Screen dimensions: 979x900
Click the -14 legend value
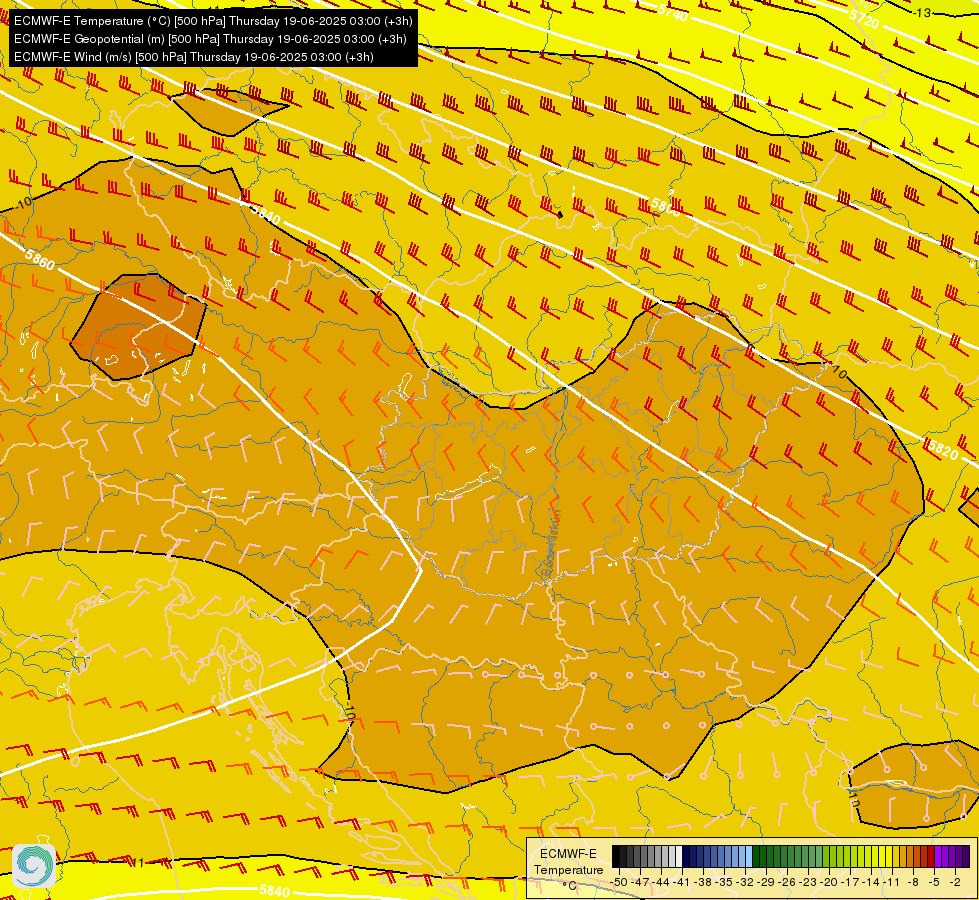point(871,883)
